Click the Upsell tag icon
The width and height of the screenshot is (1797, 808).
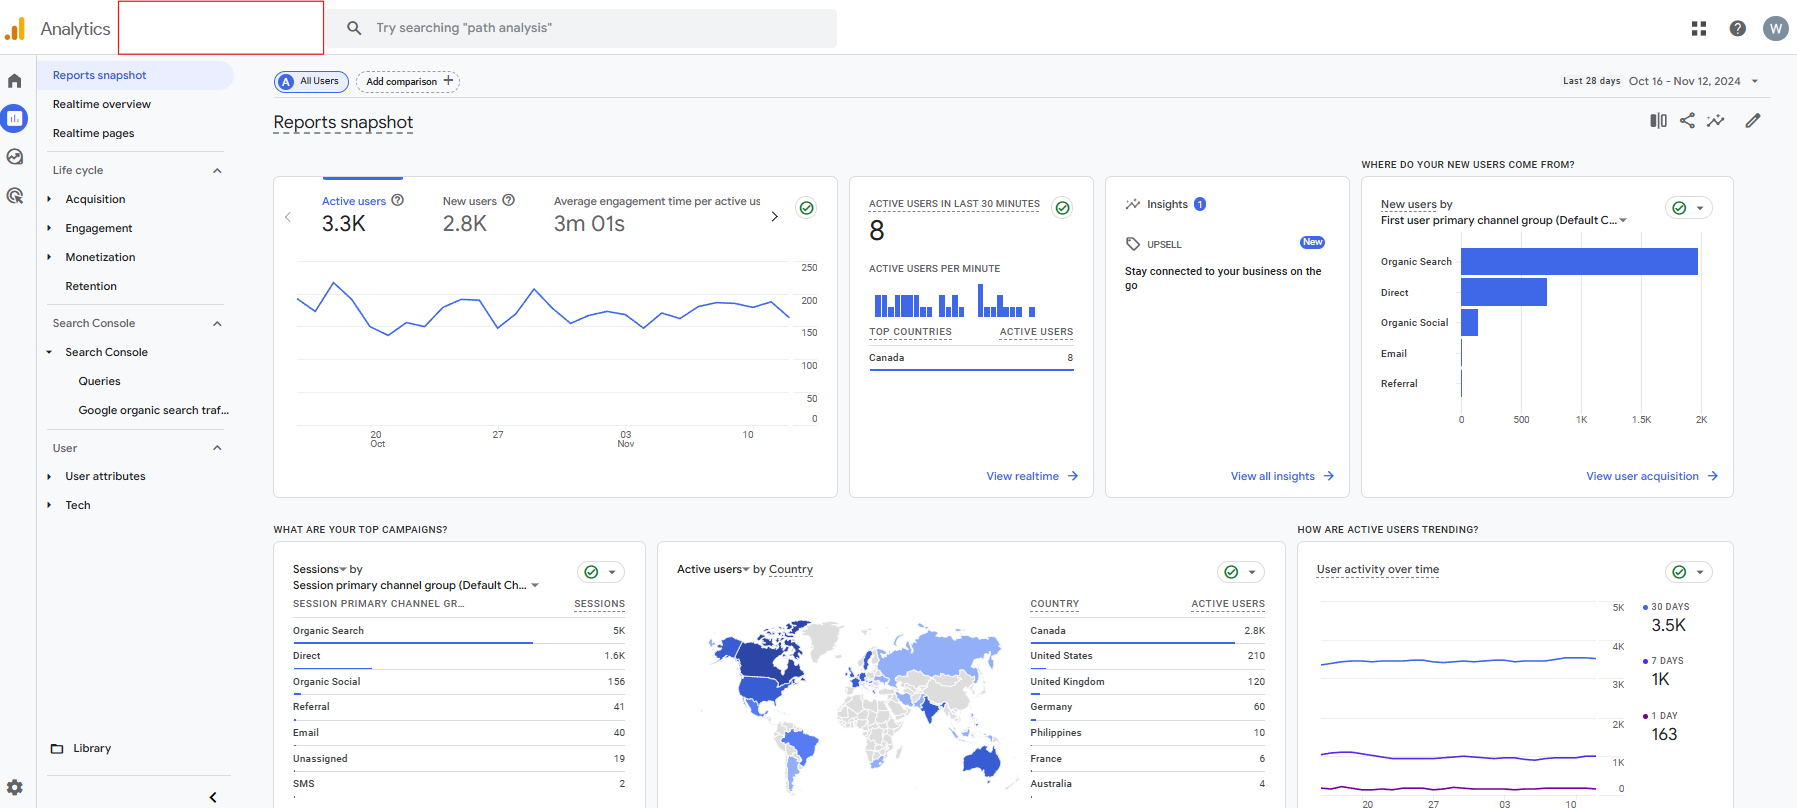(x=1133, y=244)
